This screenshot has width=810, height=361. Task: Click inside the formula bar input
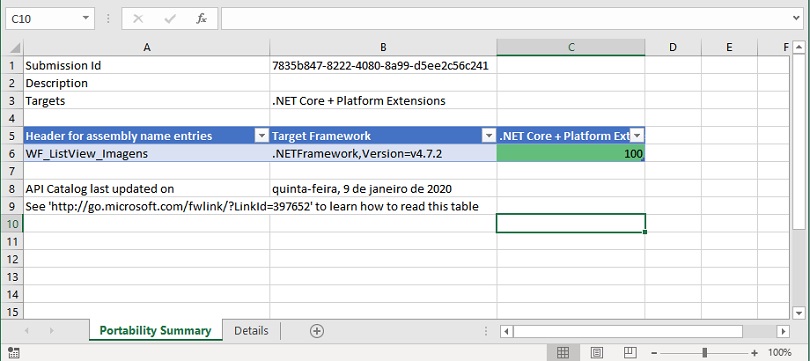pos(505,19)
